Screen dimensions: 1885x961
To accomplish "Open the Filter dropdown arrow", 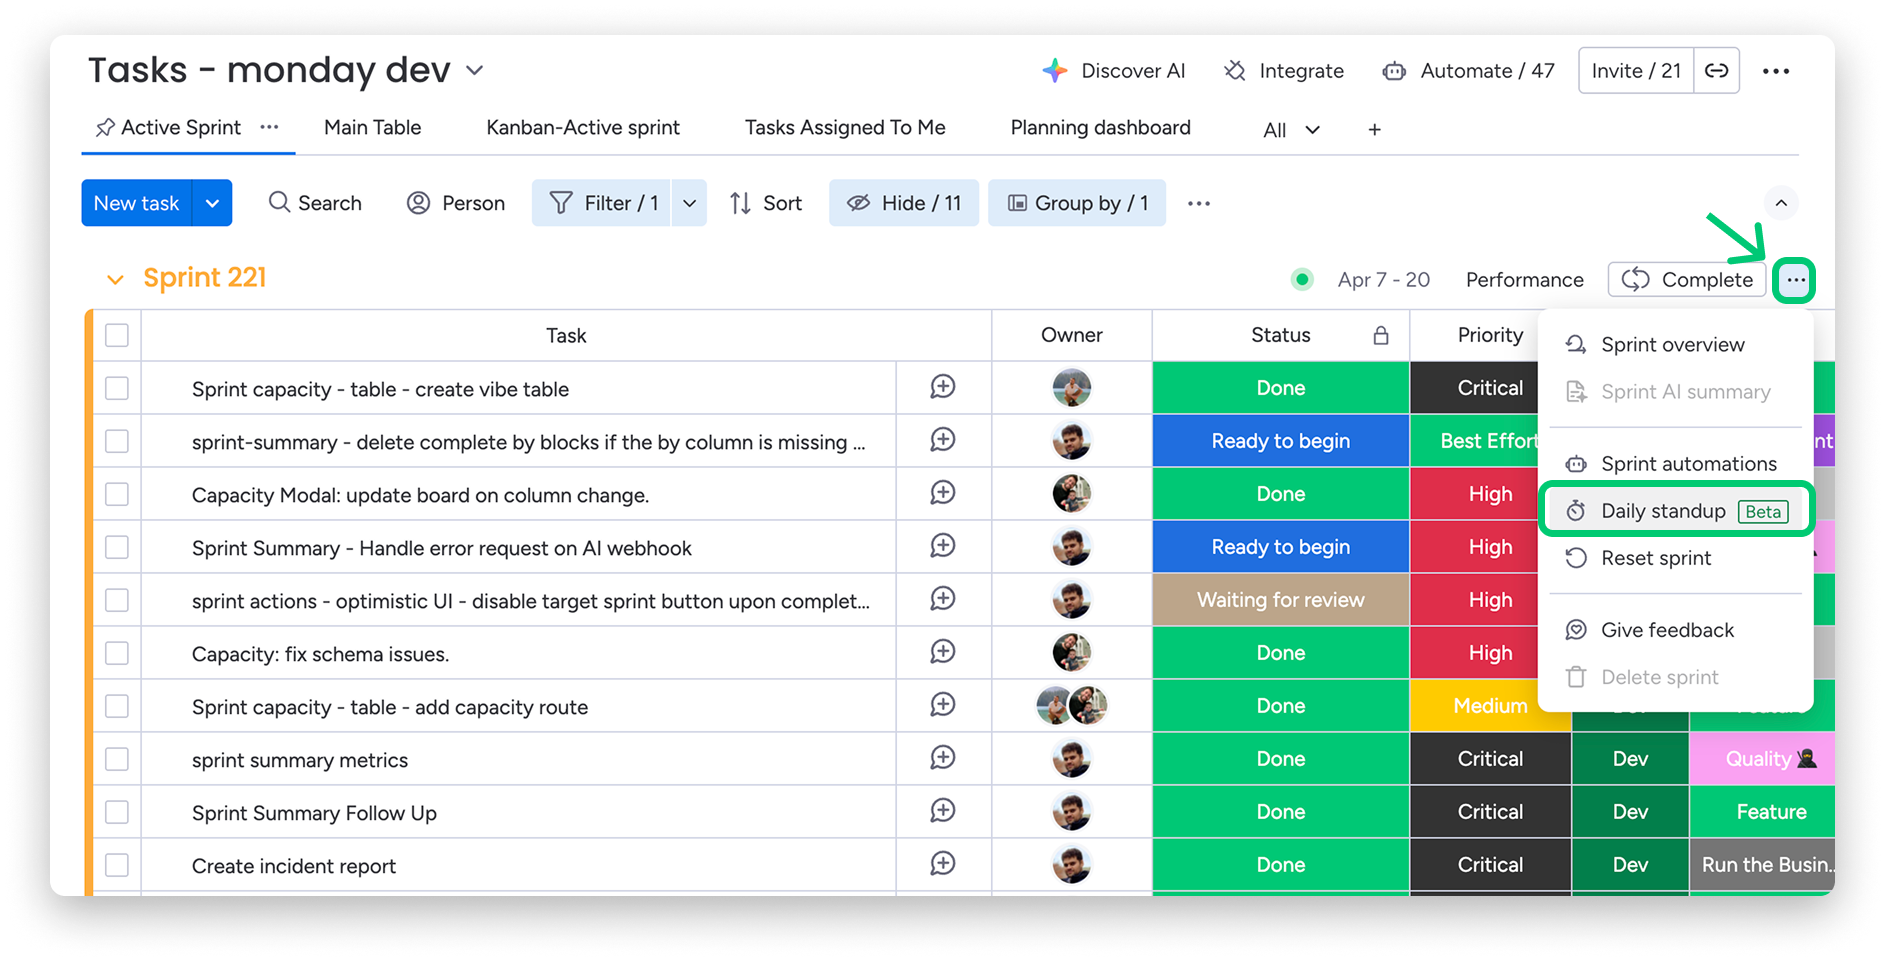I will pyautogui.click(x=689, y=203).
